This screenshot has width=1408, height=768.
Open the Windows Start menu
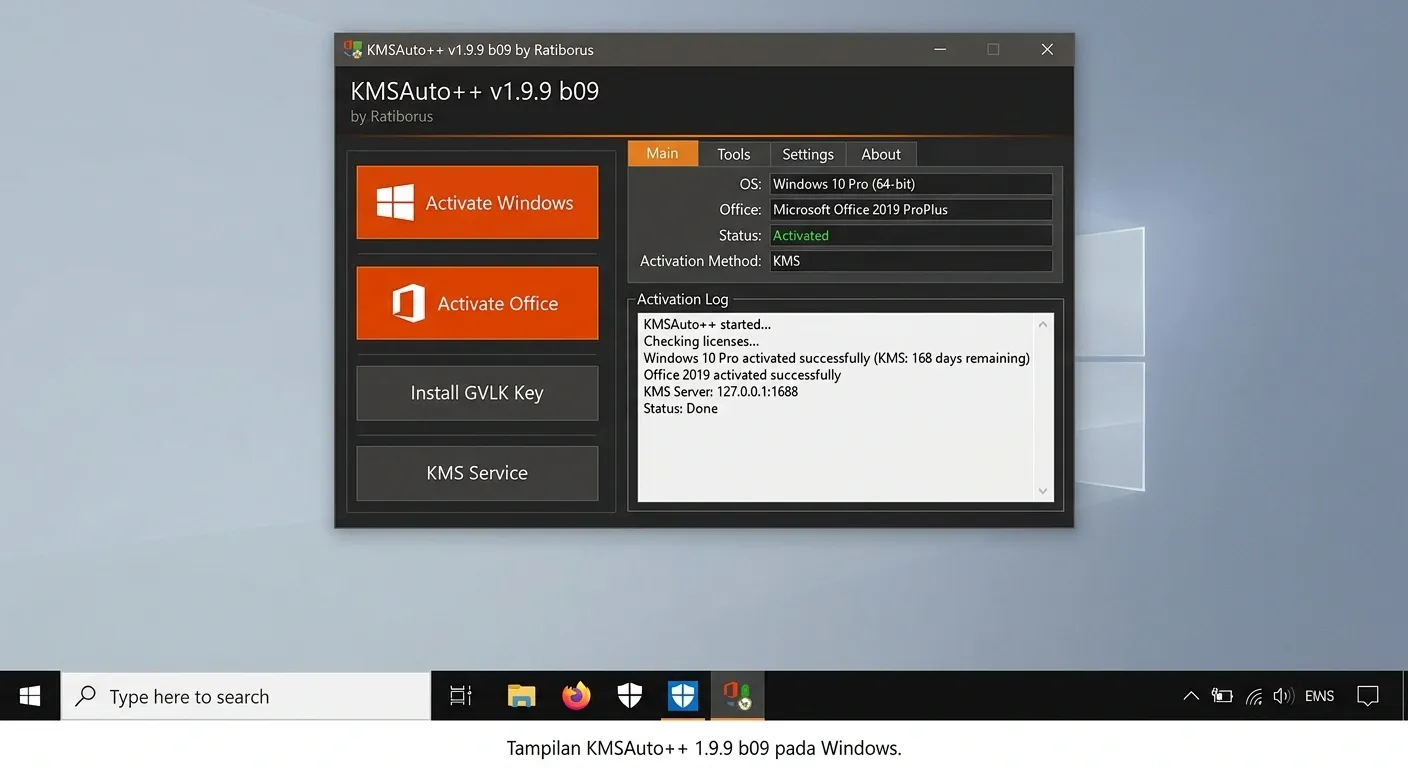click(x=30, y=696)
